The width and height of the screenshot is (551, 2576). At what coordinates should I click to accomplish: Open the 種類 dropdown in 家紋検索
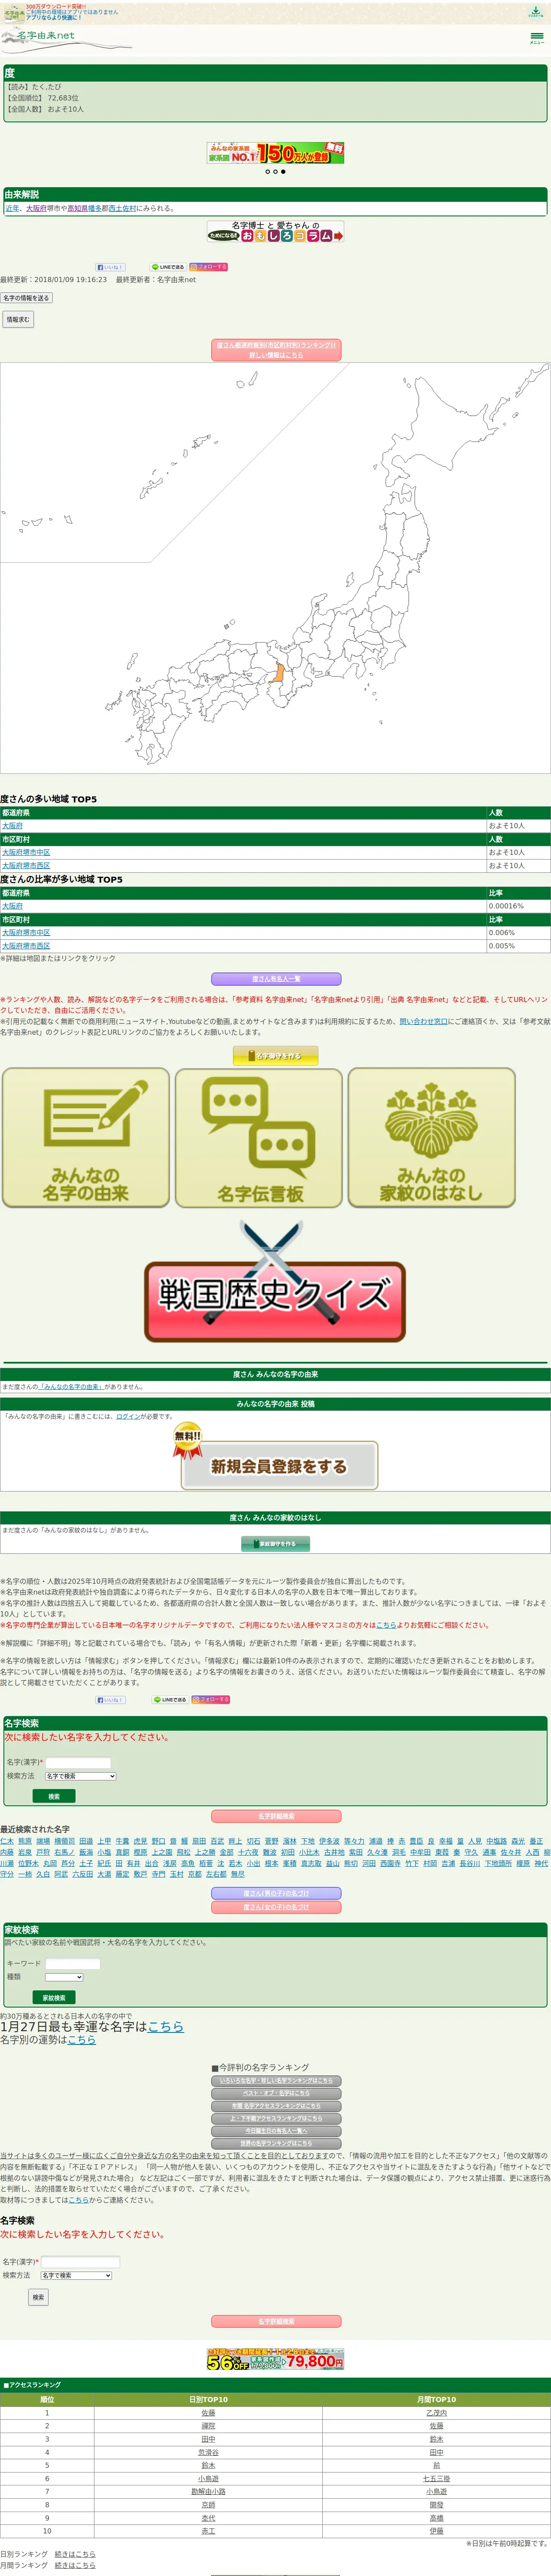click(x=64, y=1977)
